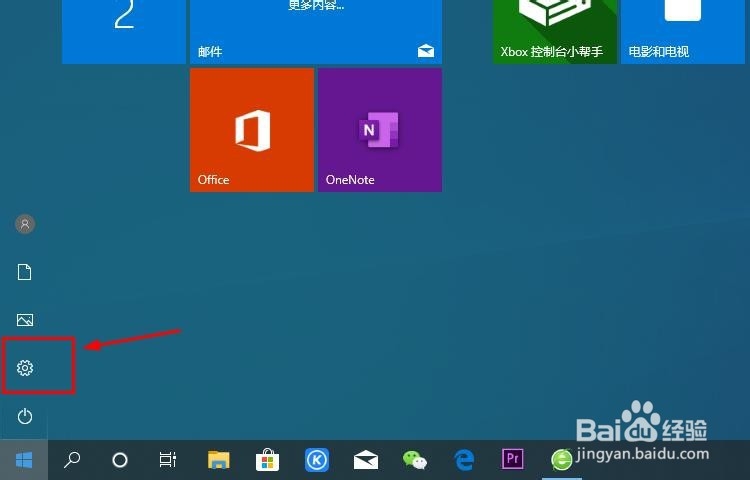Open Task View on taskbar
Image resolution: width=750 pixels, height=480 pixels.
[168, 460]
